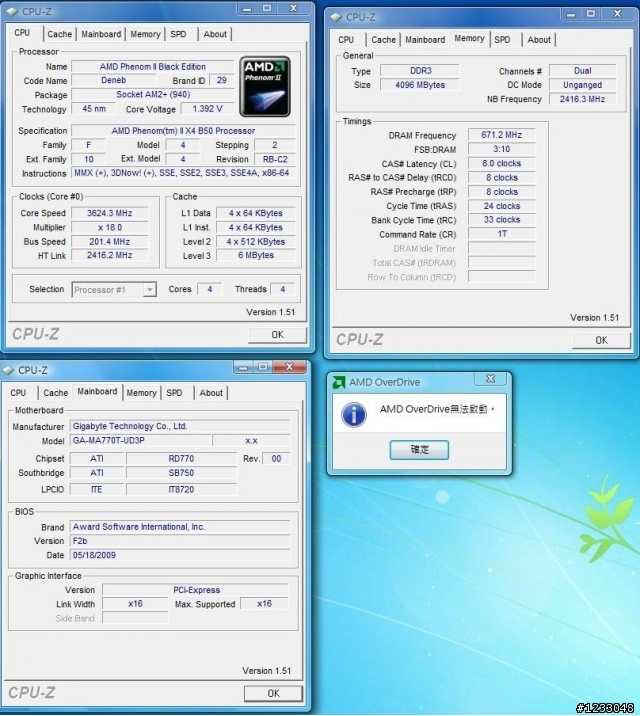Screen dimensions: 640x716
Task: Click the Graphic Interface version PCI-Express
Action: (x=196, y=590)
